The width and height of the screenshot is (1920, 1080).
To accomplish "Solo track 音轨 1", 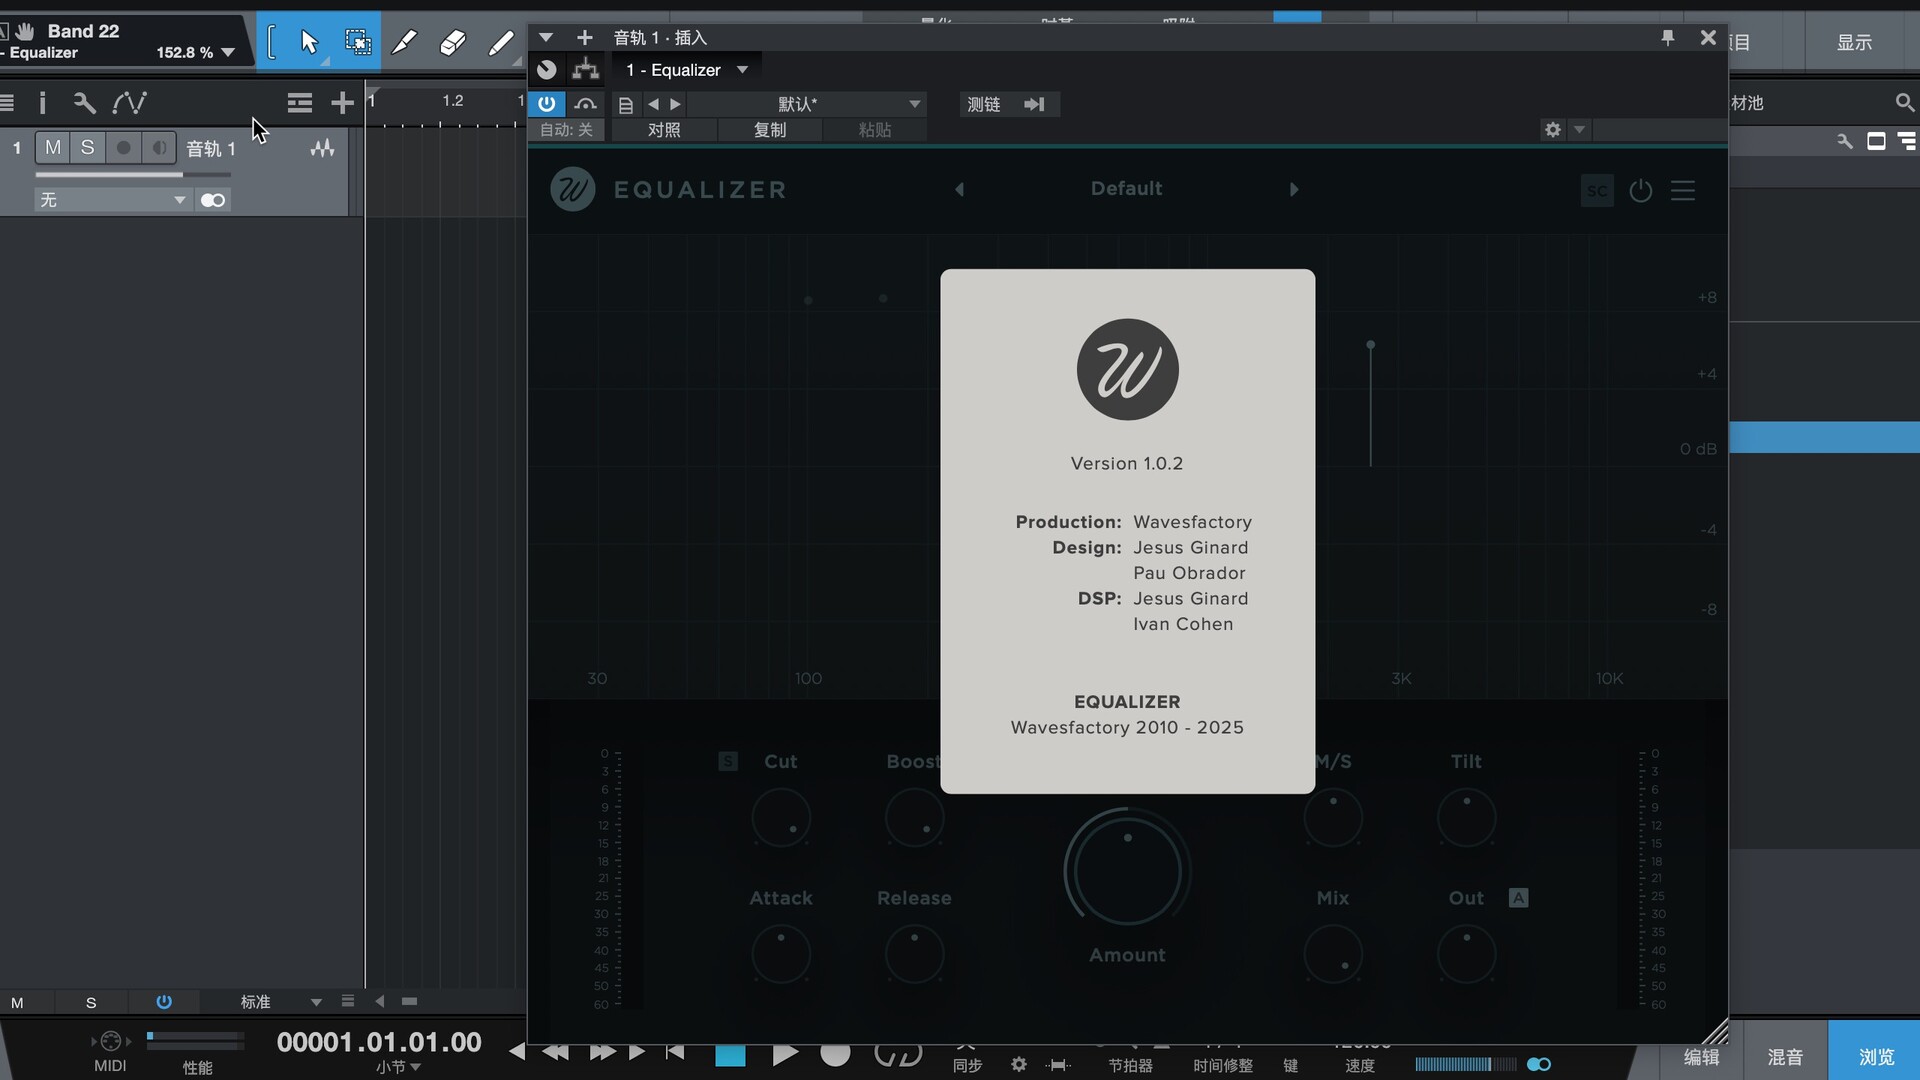I will [87, 148].
